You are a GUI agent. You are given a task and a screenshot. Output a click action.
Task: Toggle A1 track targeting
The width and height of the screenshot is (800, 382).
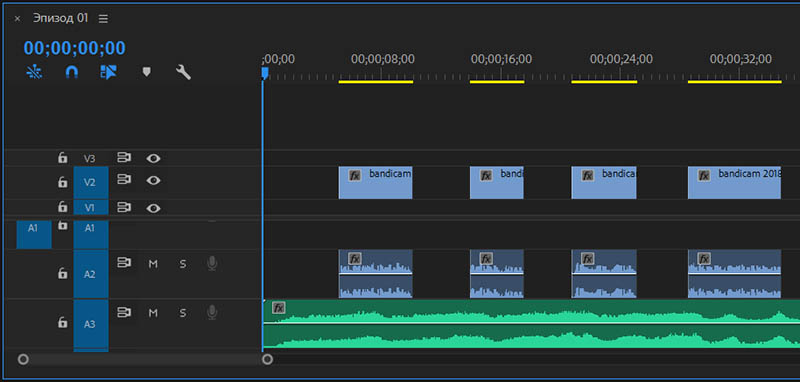[91, 235]
